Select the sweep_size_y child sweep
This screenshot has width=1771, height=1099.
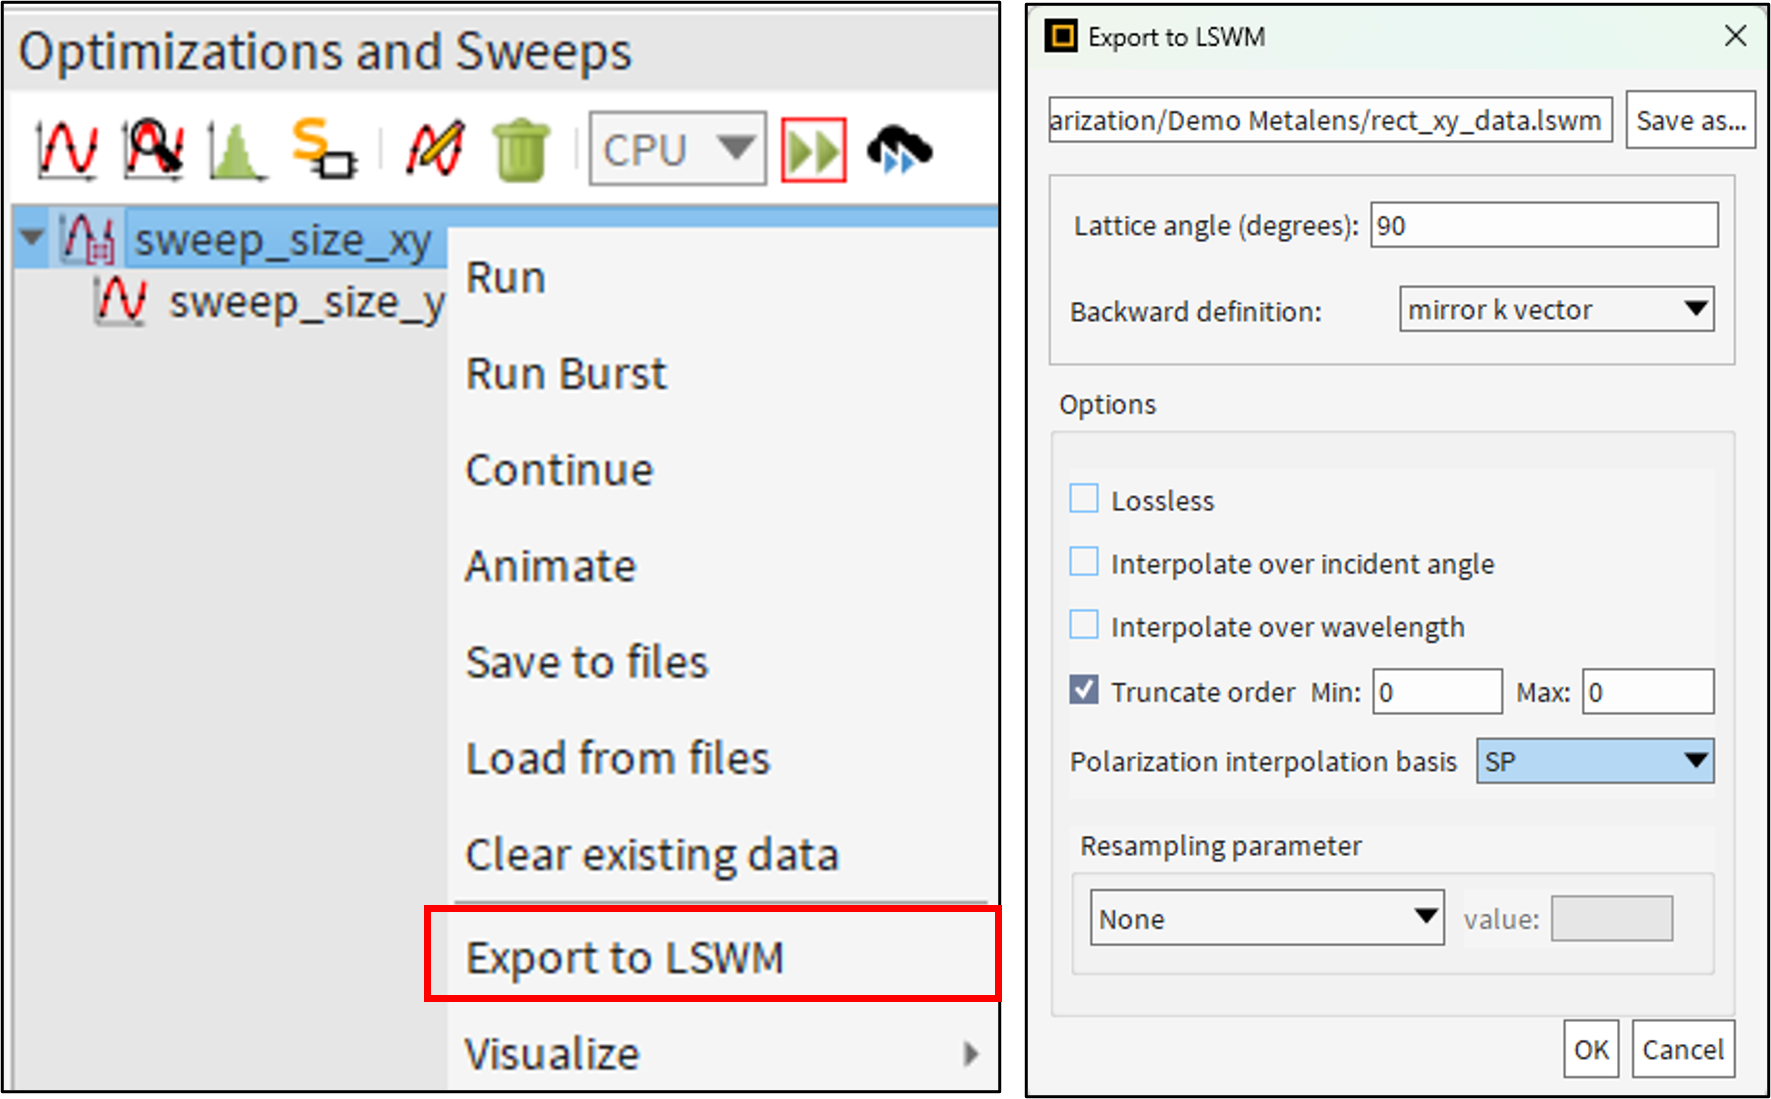(x=307, y=303)
